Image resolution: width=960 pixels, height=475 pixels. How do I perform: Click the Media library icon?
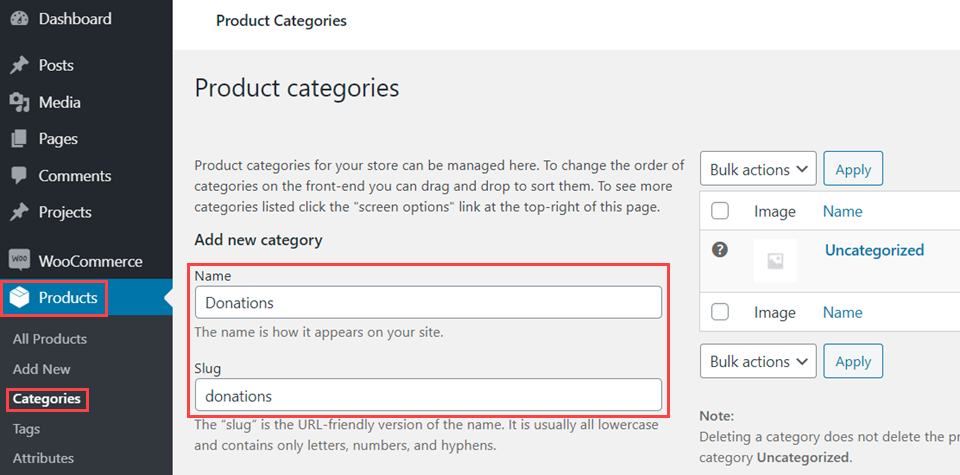pos(19,102)
